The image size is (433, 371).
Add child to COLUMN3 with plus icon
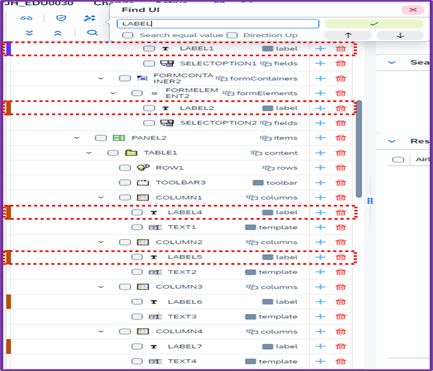[320, 287]
